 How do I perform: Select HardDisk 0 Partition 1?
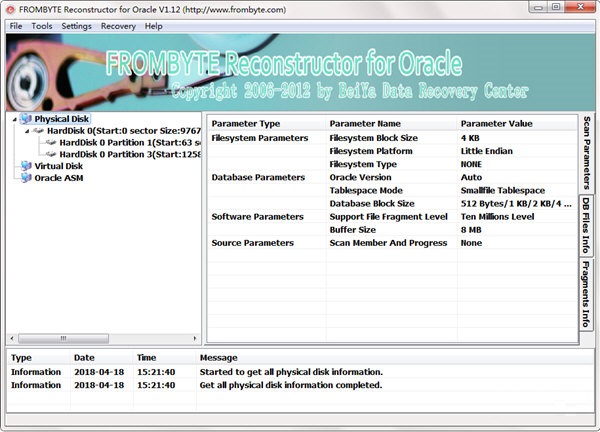[130, 143]
